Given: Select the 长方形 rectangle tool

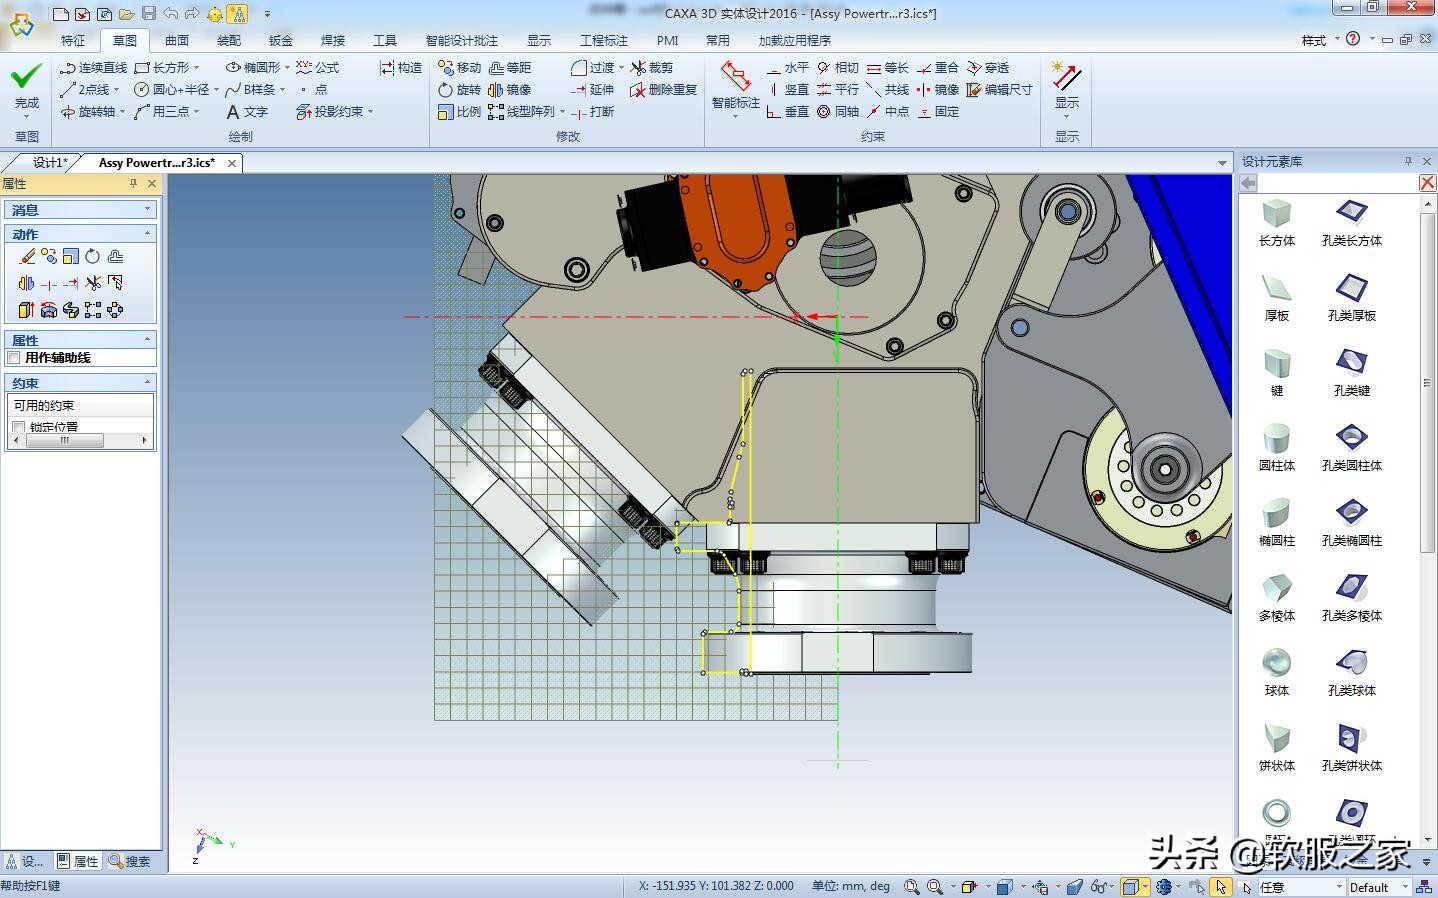Looking at the screenshot, I should (x=162, y=67).
